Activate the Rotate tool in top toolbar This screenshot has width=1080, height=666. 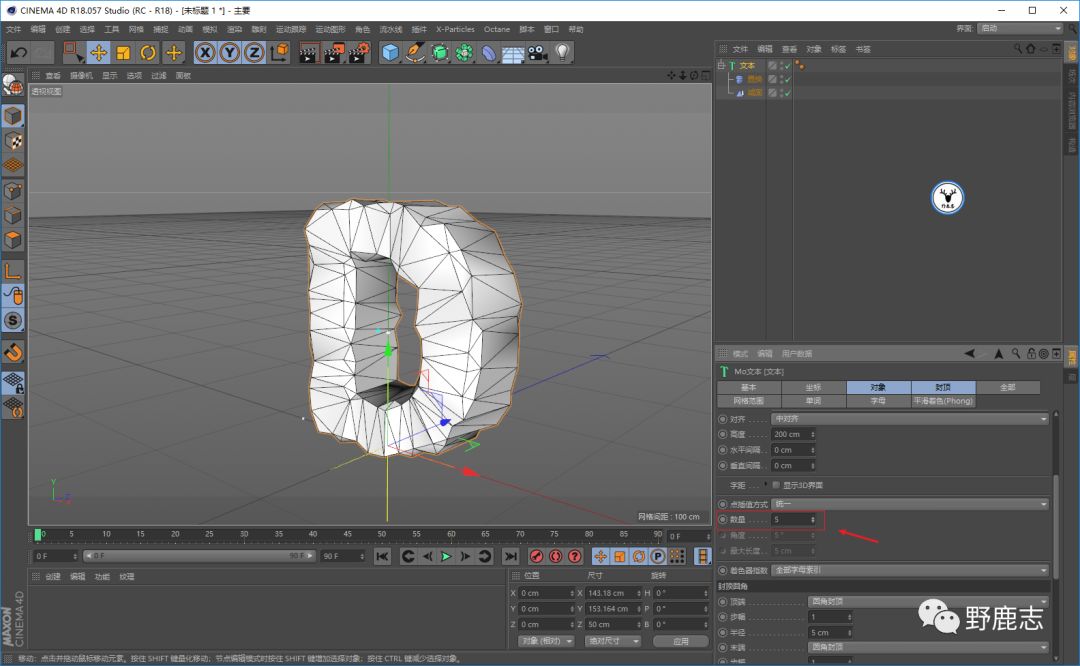point(148,53)
